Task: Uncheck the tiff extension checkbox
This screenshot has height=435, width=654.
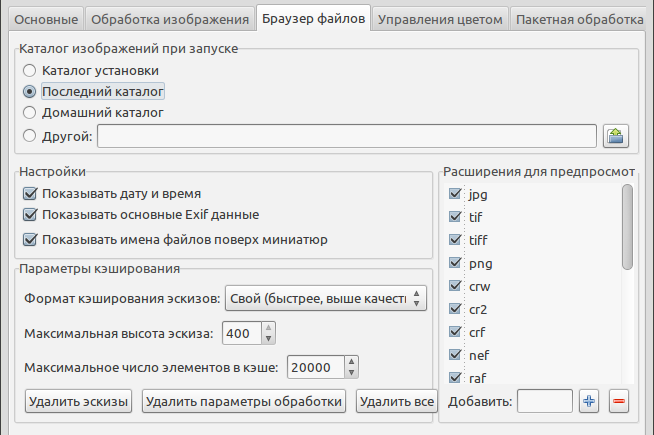Action: coord(455,239)
